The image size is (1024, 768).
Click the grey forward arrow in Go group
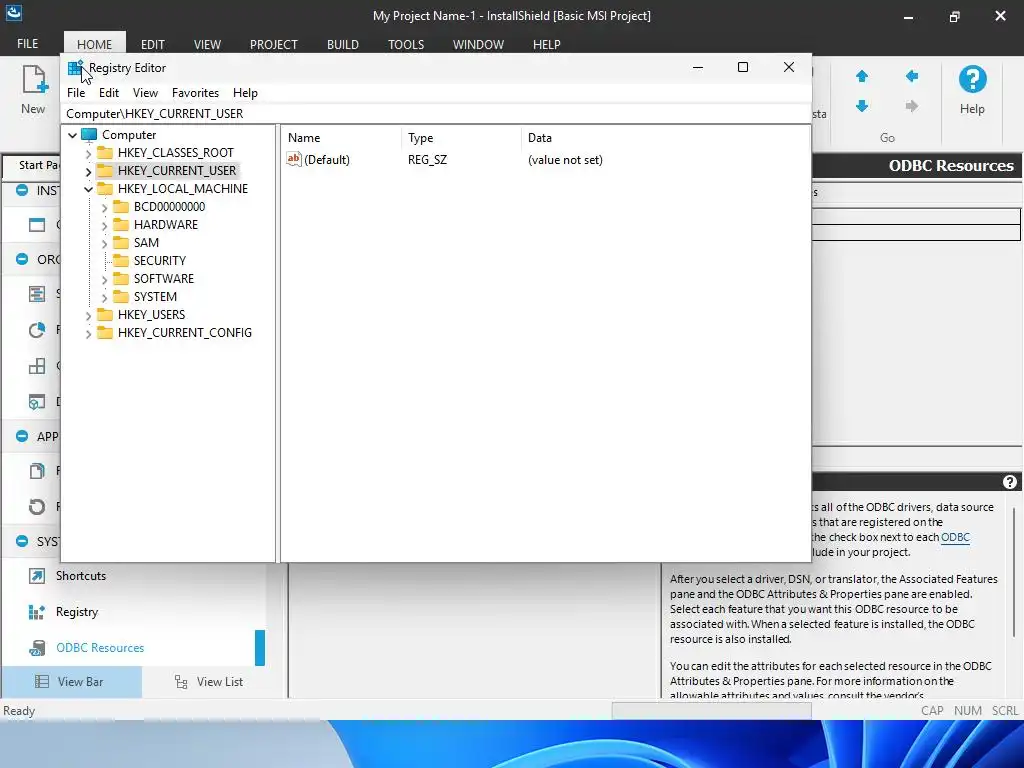tap(912, 106)
